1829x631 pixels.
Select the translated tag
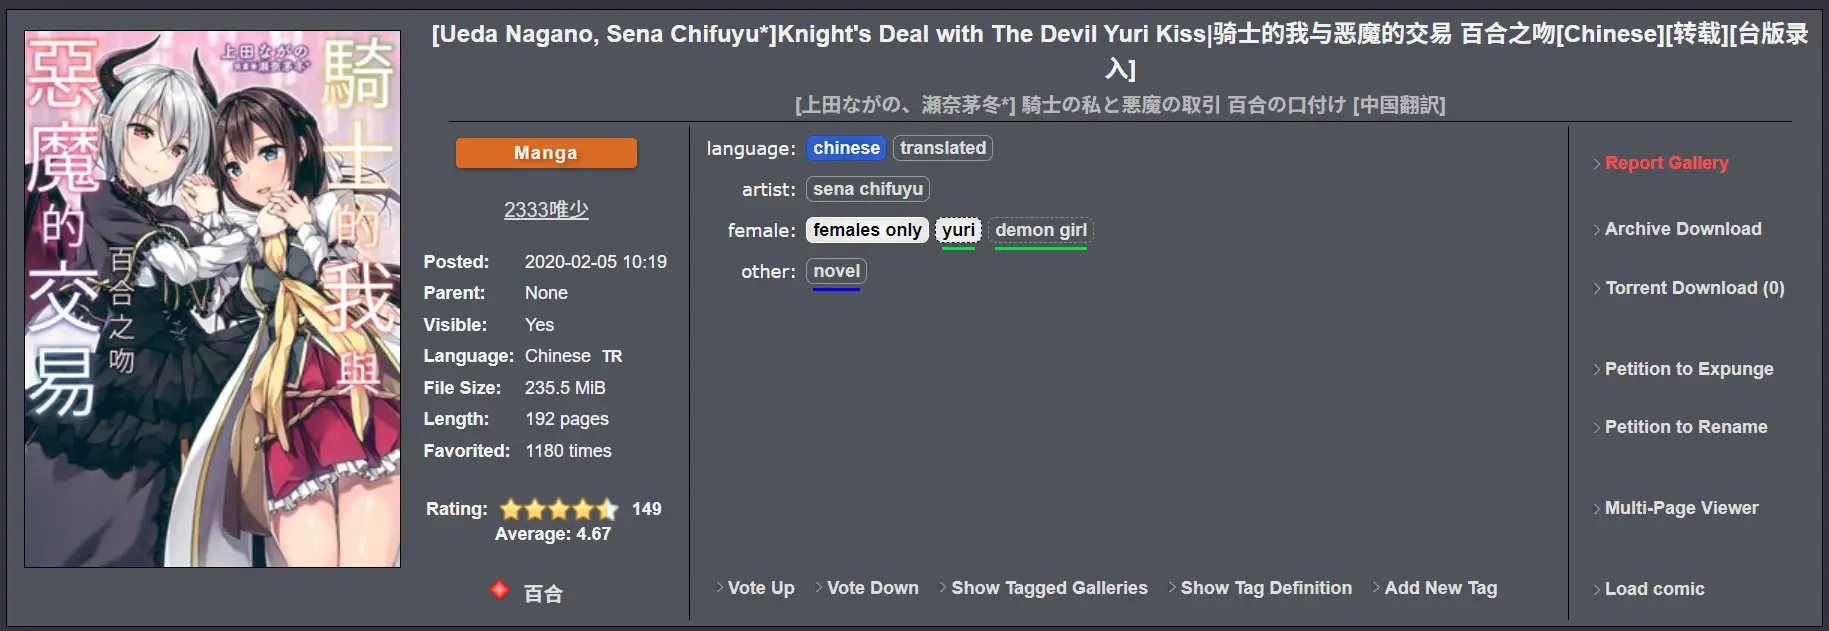(942, 148)
